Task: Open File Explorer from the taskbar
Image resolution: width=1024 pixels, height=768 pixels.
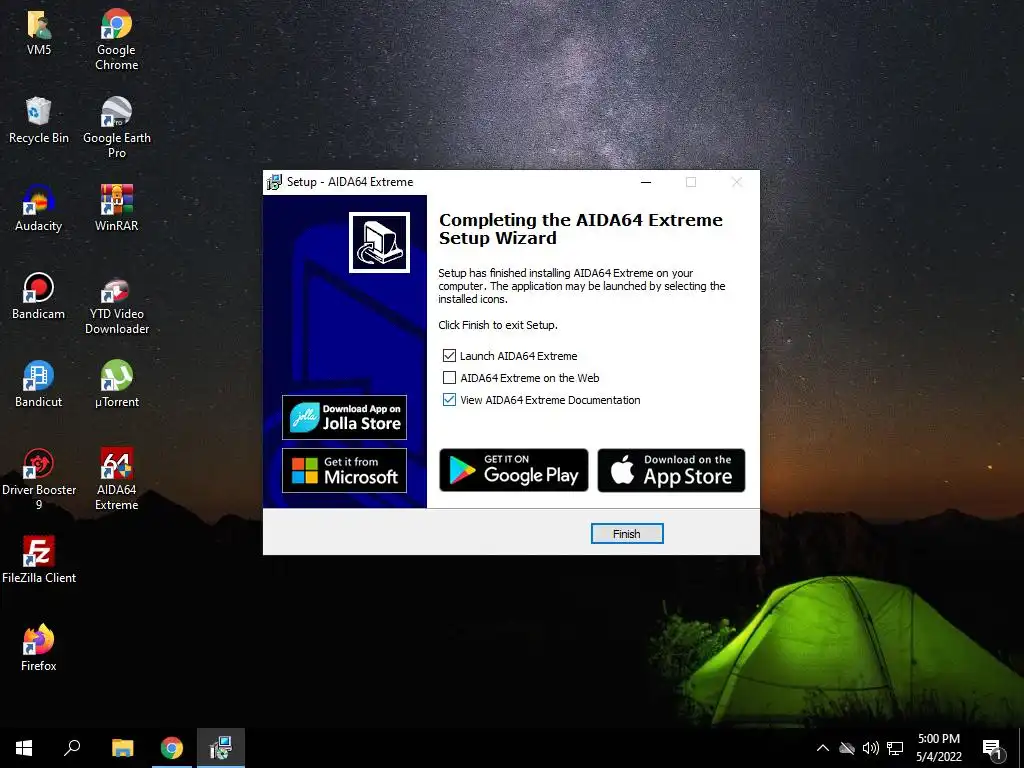Action: (122, 748)
